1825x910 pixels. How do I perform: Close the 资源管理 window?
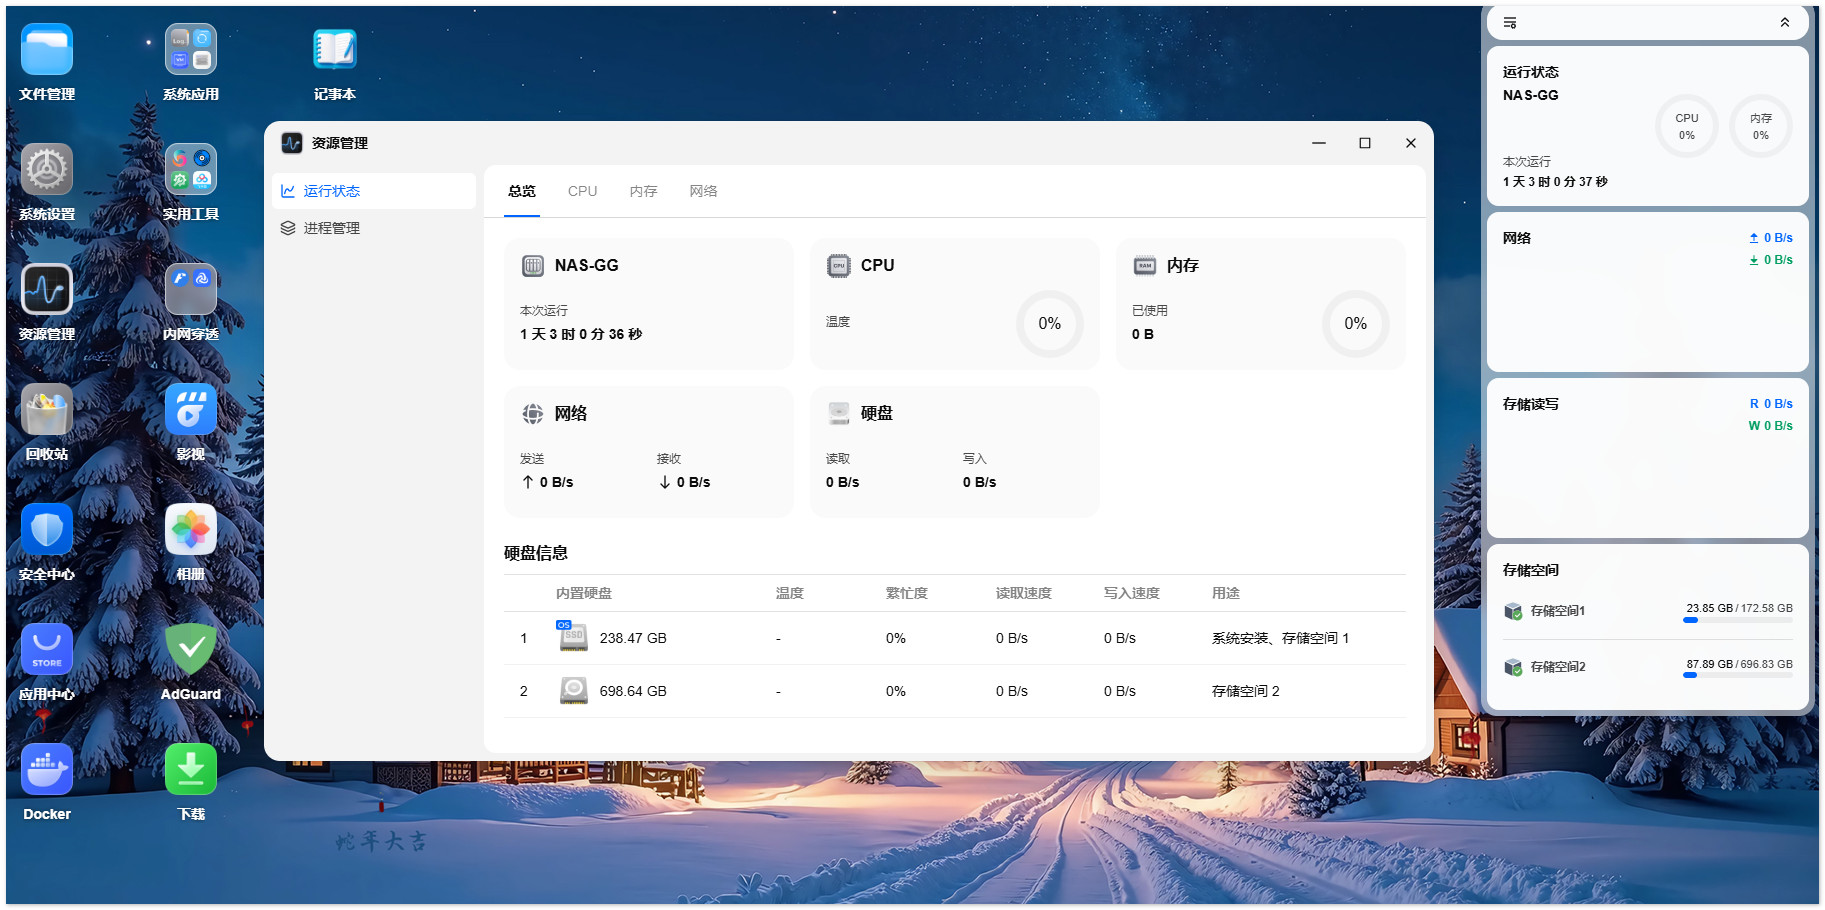pos(1411,143)
